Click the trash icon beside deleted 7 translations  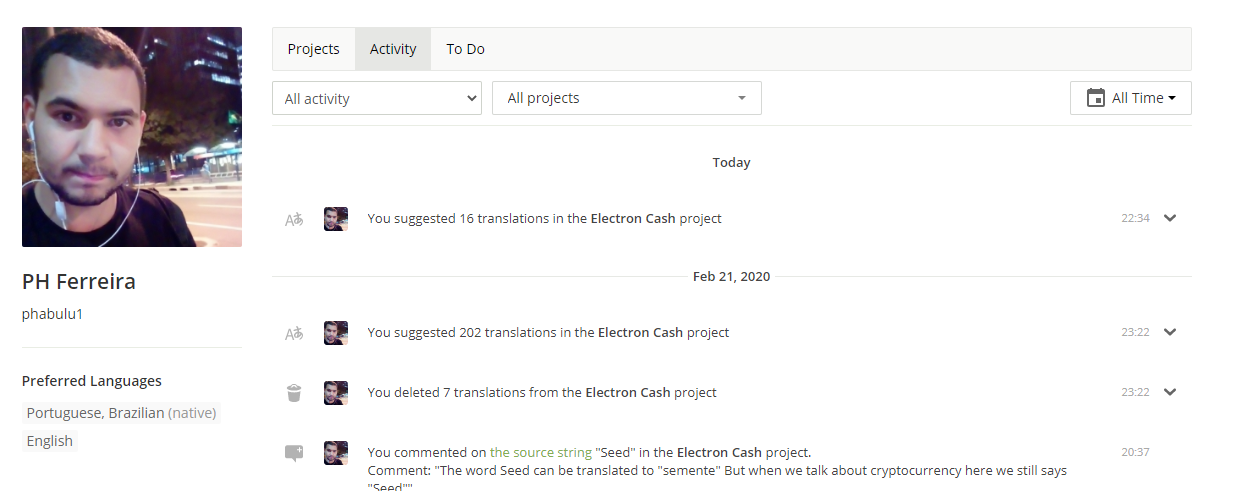(294, 393)
